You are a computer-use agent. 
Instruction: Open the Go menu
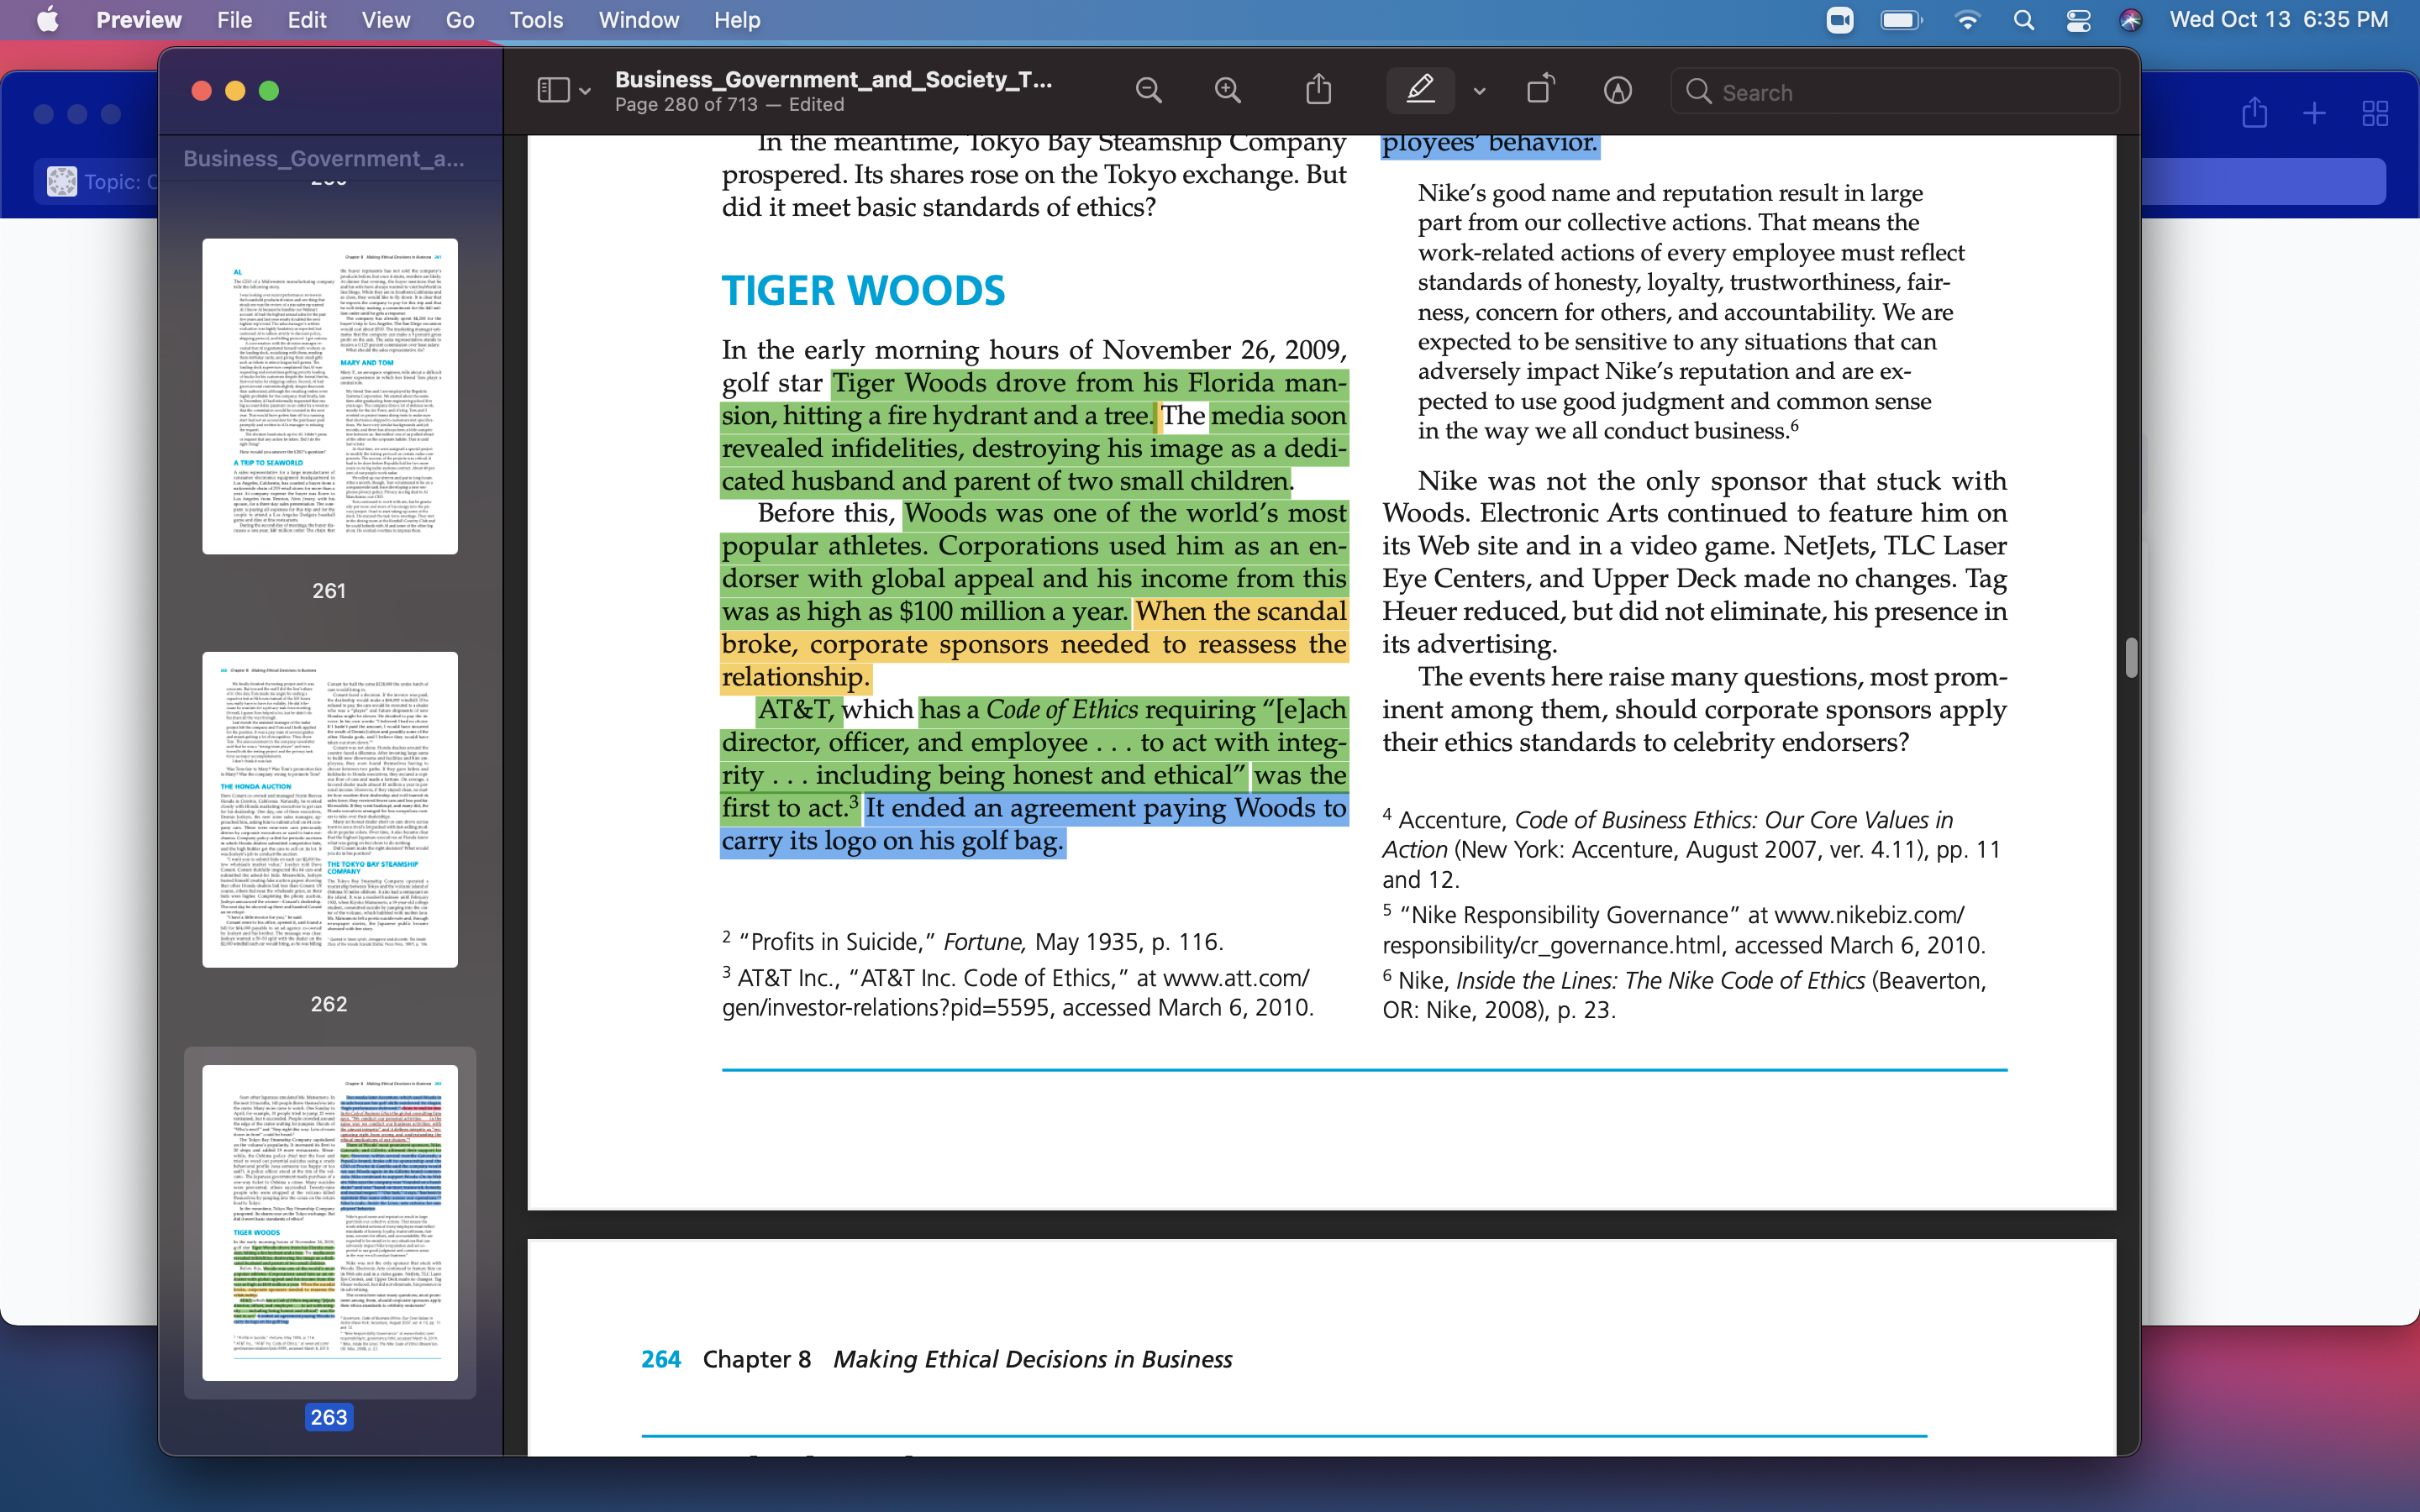click(x=460, y=20)
